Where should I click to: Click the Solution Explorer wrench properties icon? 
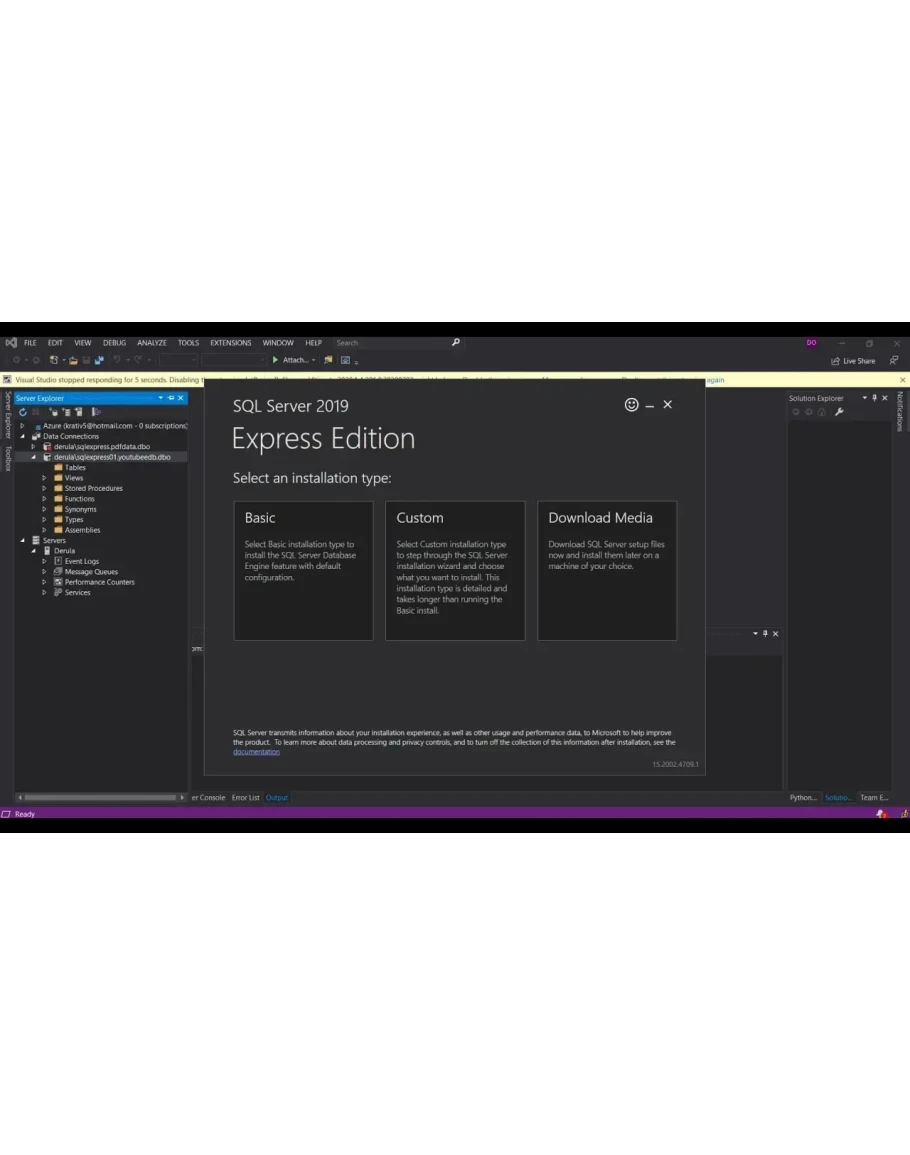click(839, 412)
